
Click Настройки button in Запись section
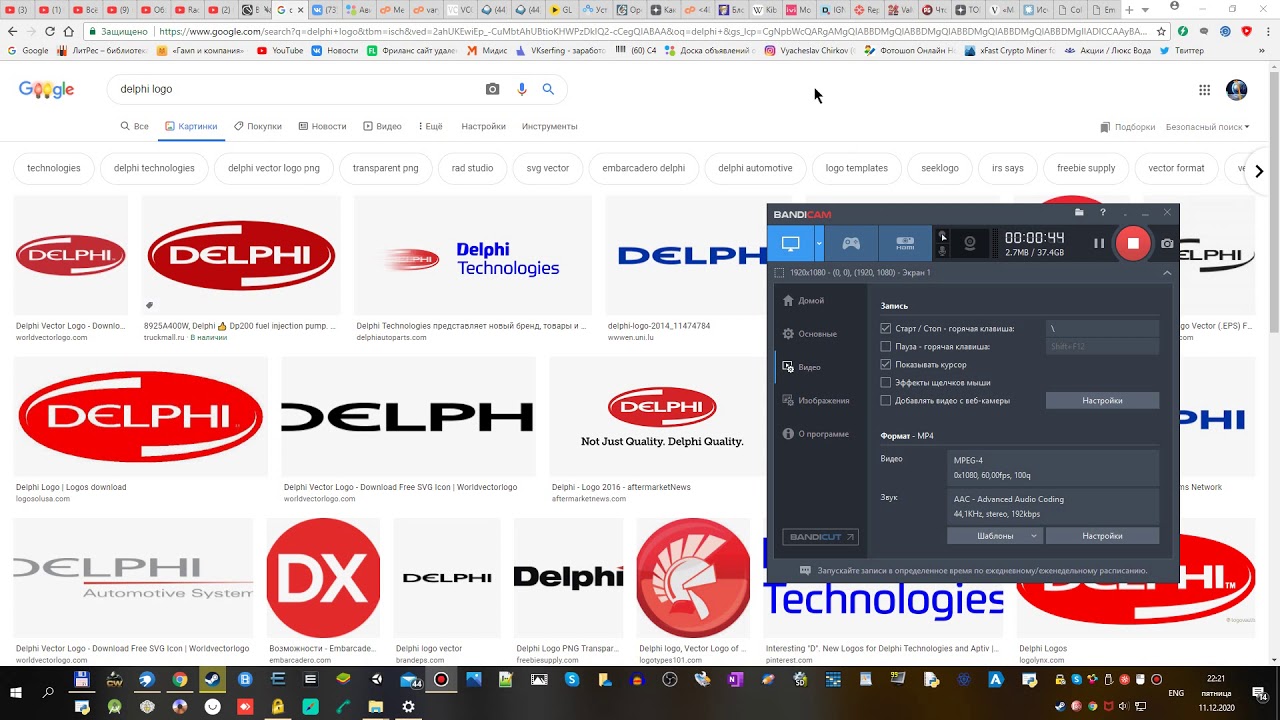pyautogui.click(x=1102, y=400)
